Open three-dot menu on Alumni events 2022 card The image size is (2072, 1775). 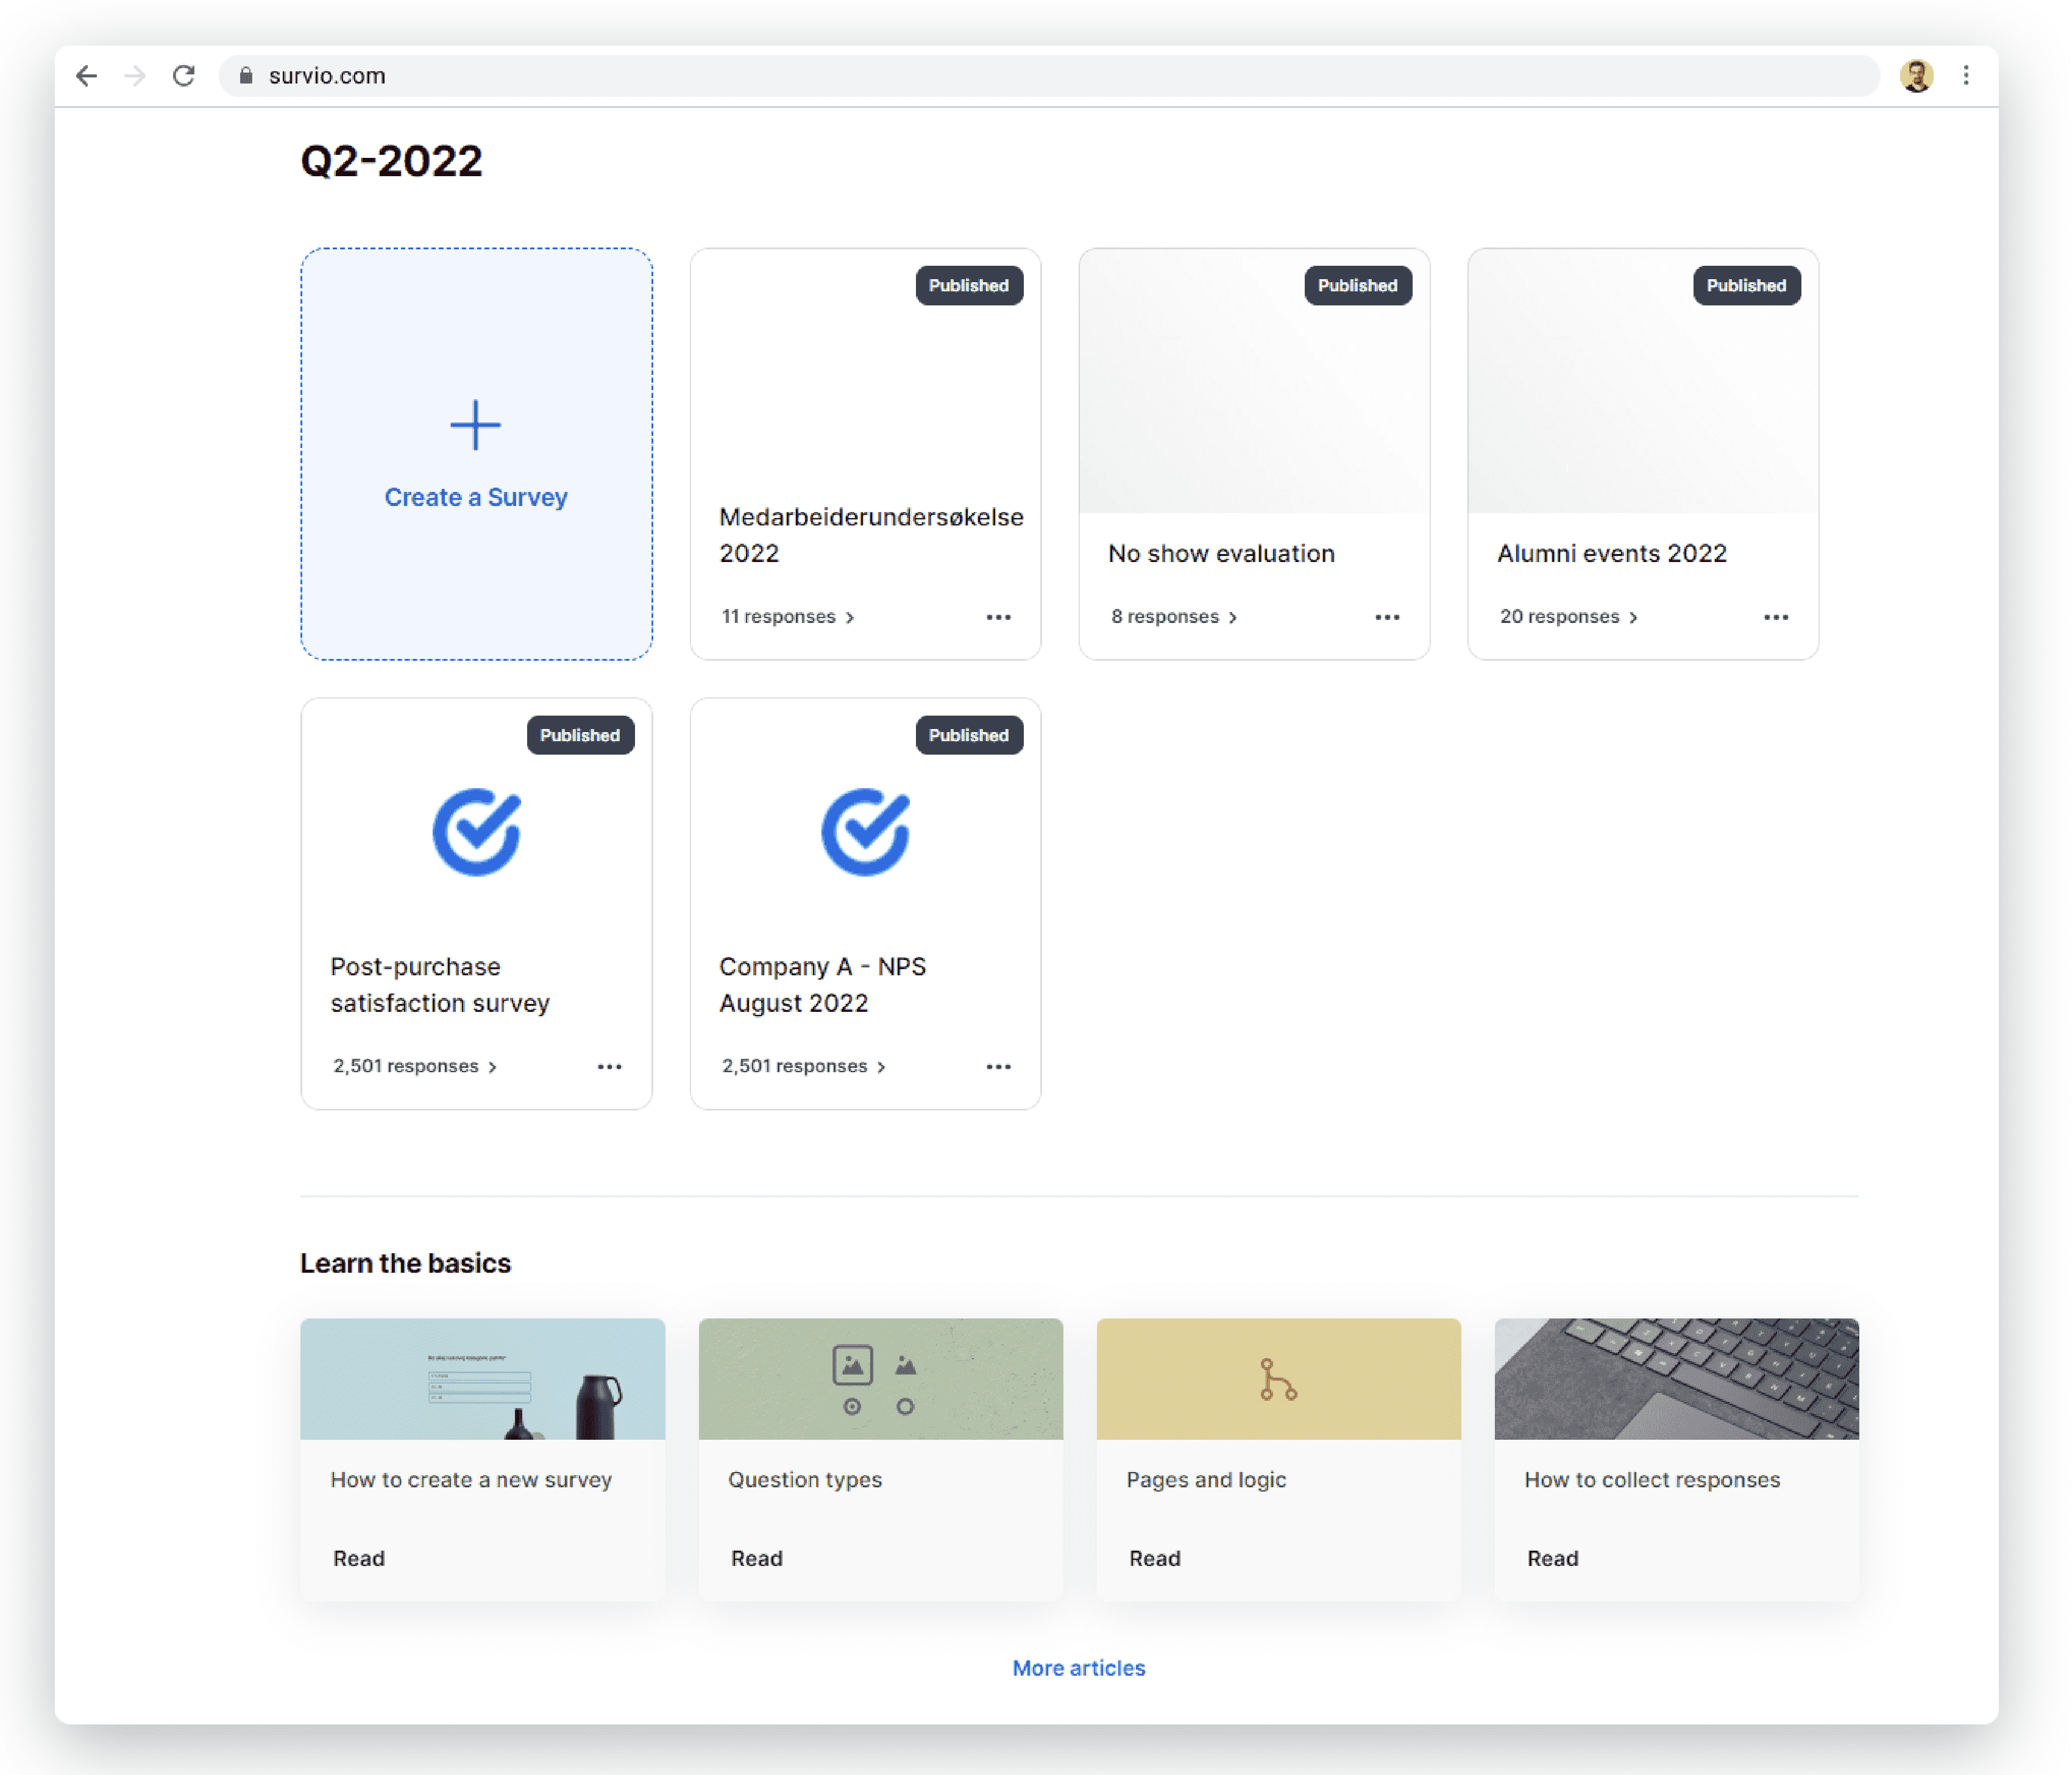pyautogui.click(x=1776, y=617)
